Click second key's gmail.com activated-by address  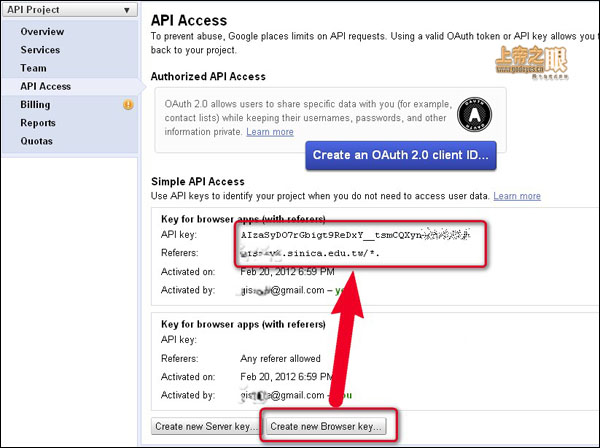coord(282,395)
